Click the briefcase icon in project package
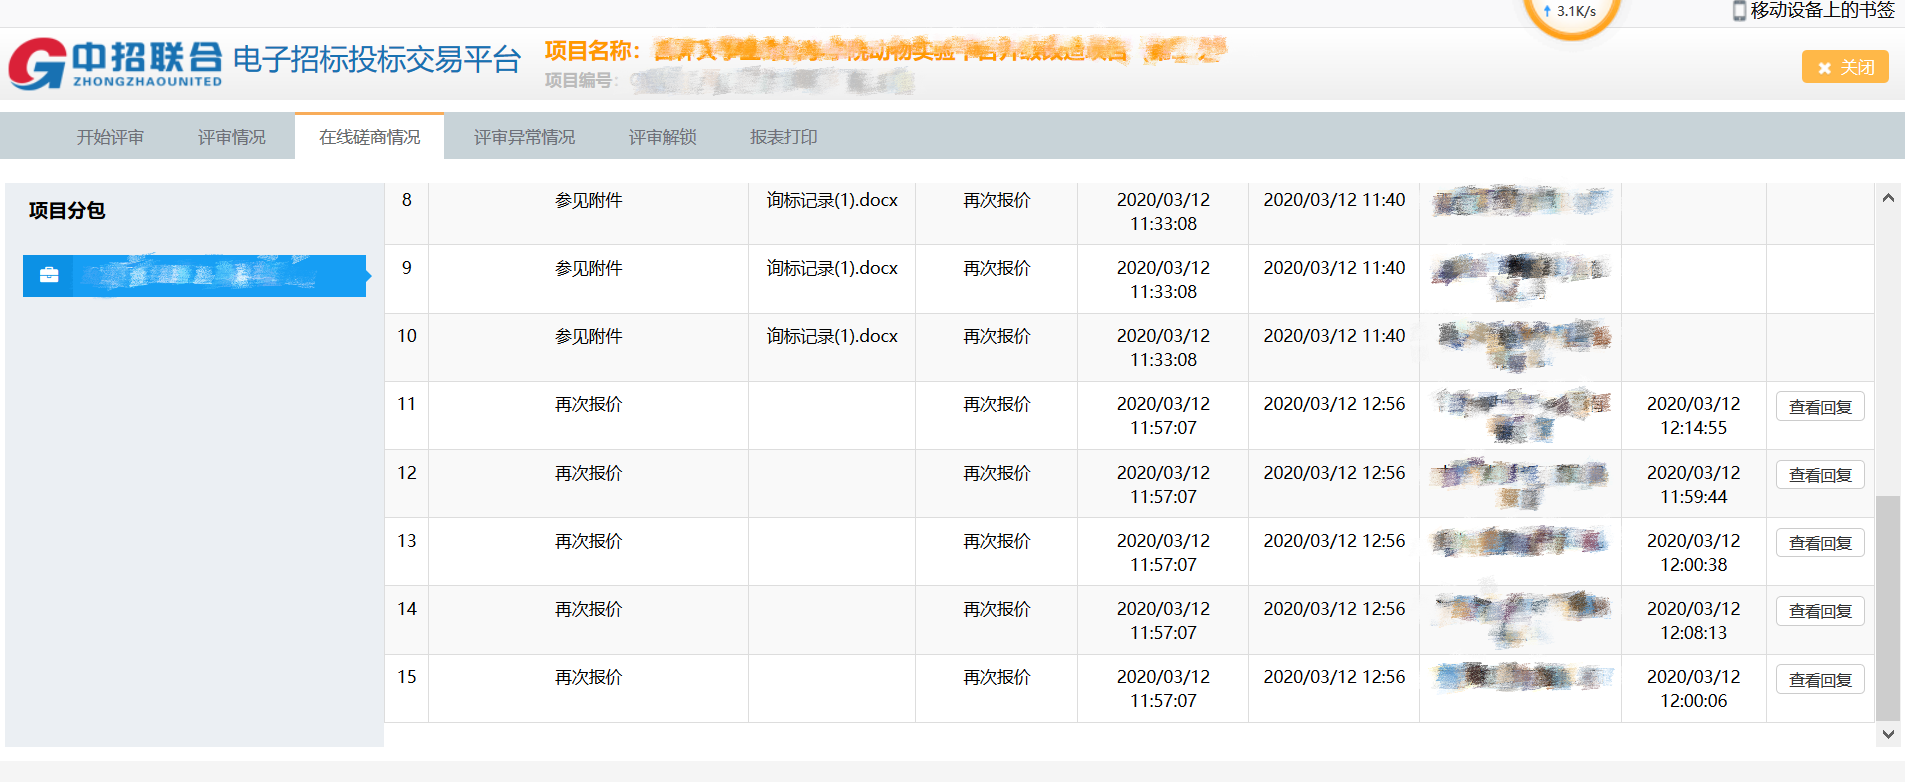Image resolution: width=1905 pixels, height=782 pixels. (49, 275)
